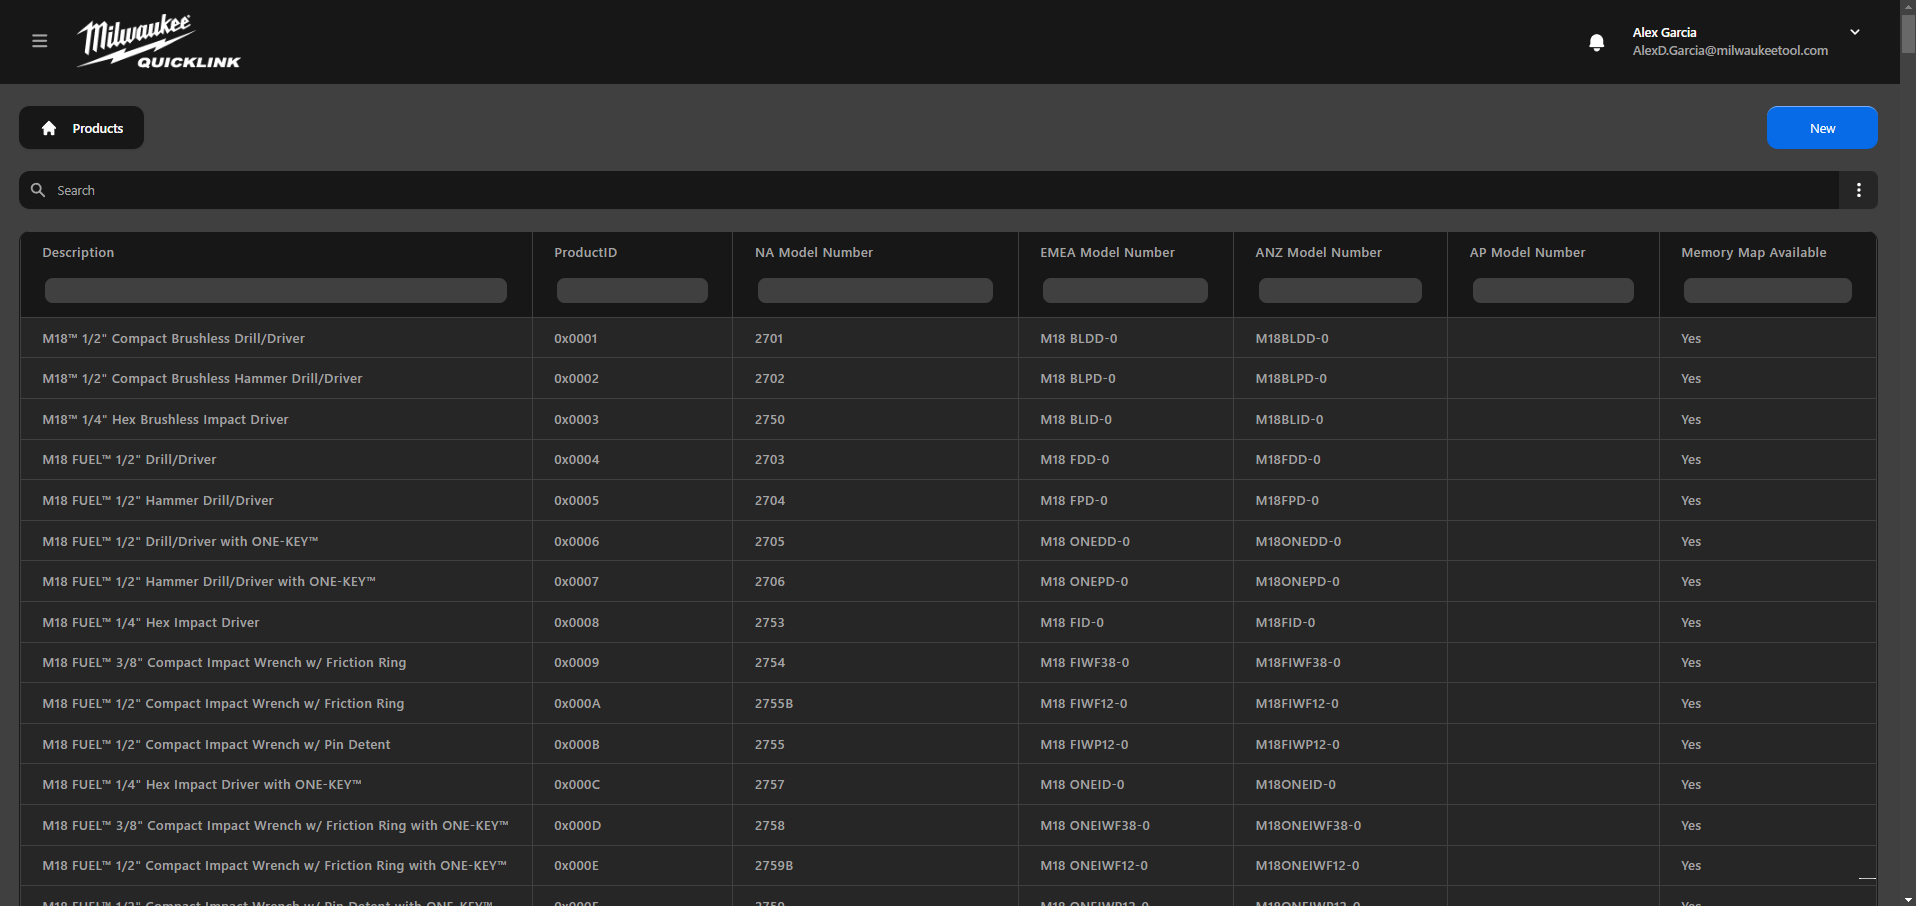Open the notifications bell
This screenshot has width=1916, height=906.
[x=1596, y=42]
